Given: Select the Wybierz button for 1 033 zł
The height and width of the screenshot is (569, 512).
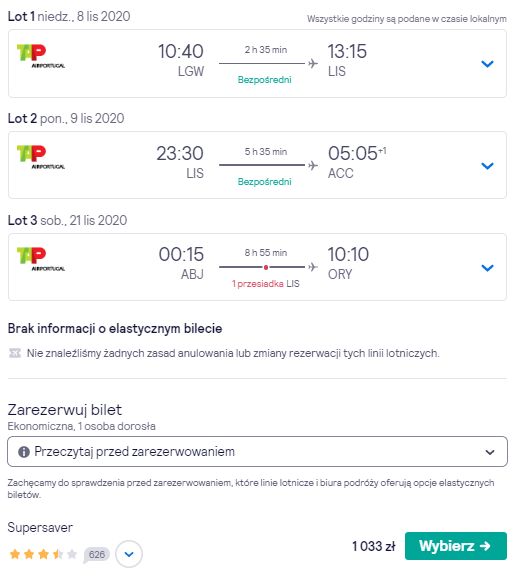Looking at the screenshot, I should [x=456, y=546].
